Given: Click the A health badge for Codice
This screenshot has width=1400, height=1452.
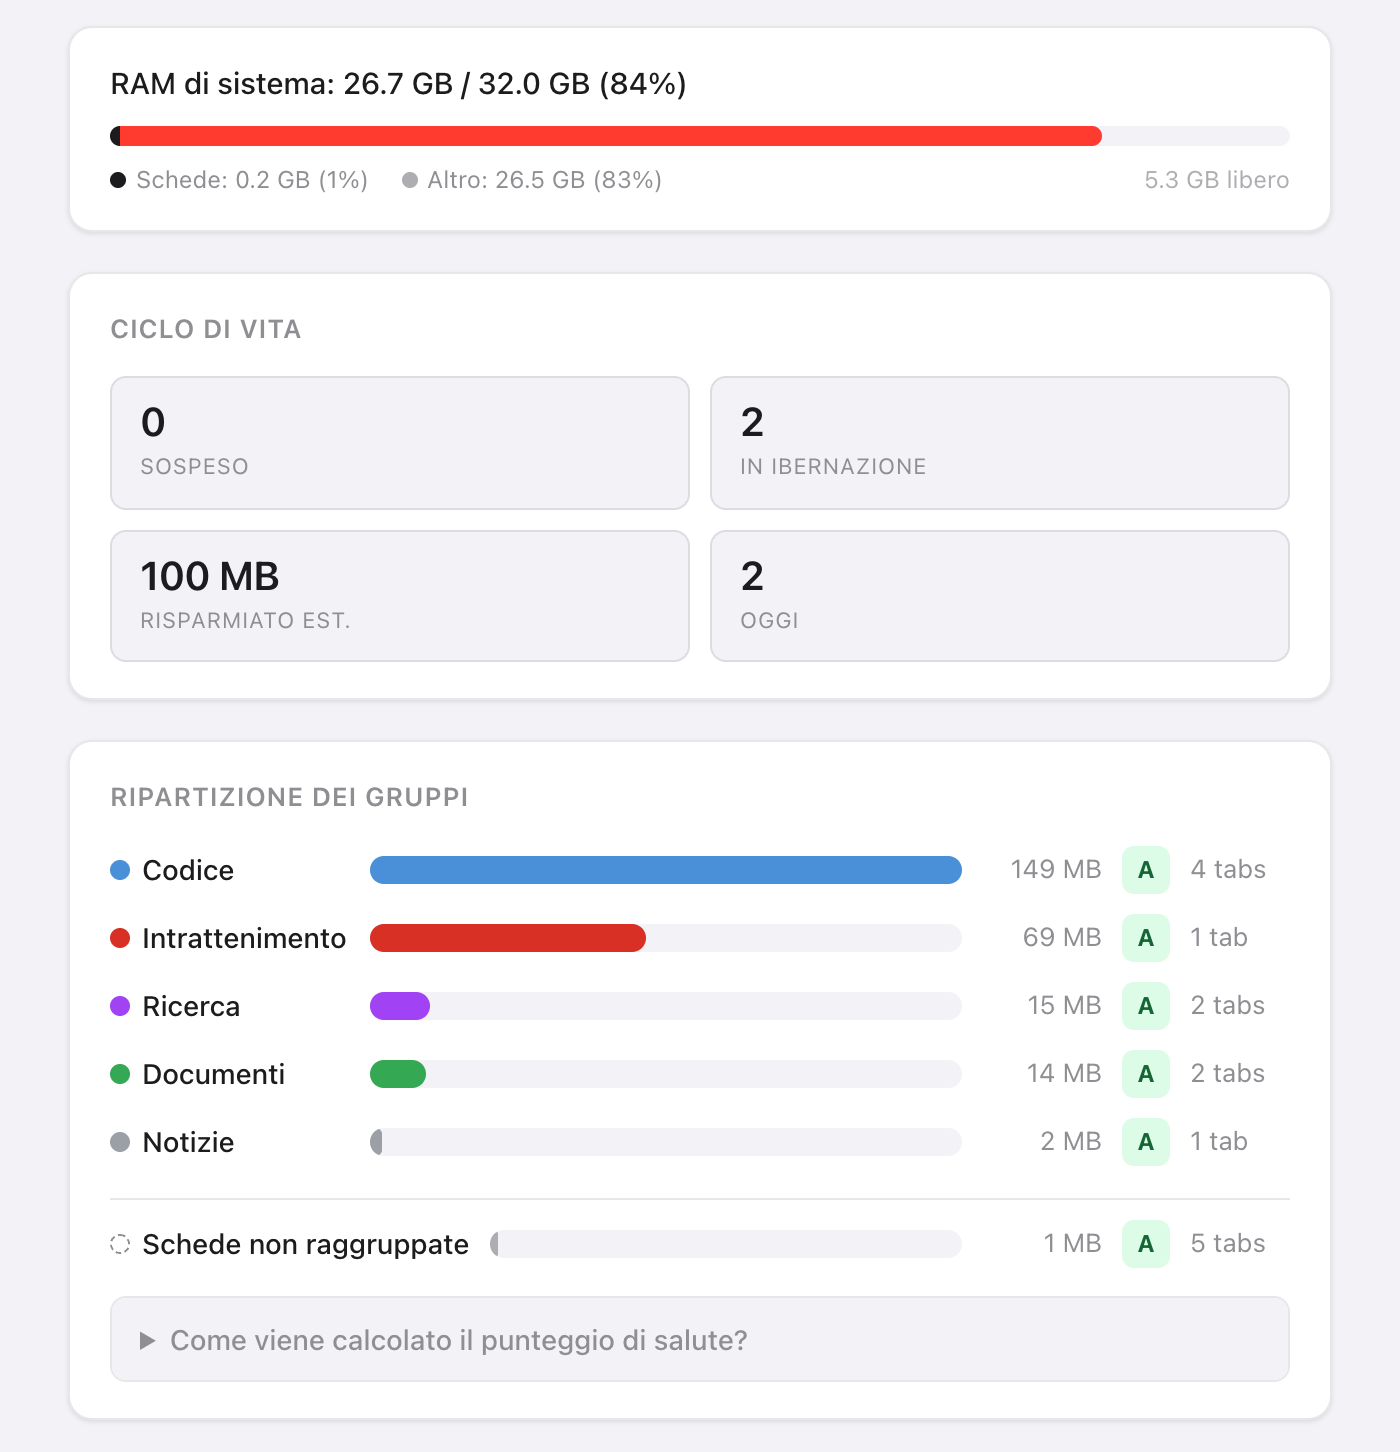Looking at the screenshot, I should 1146,870.
